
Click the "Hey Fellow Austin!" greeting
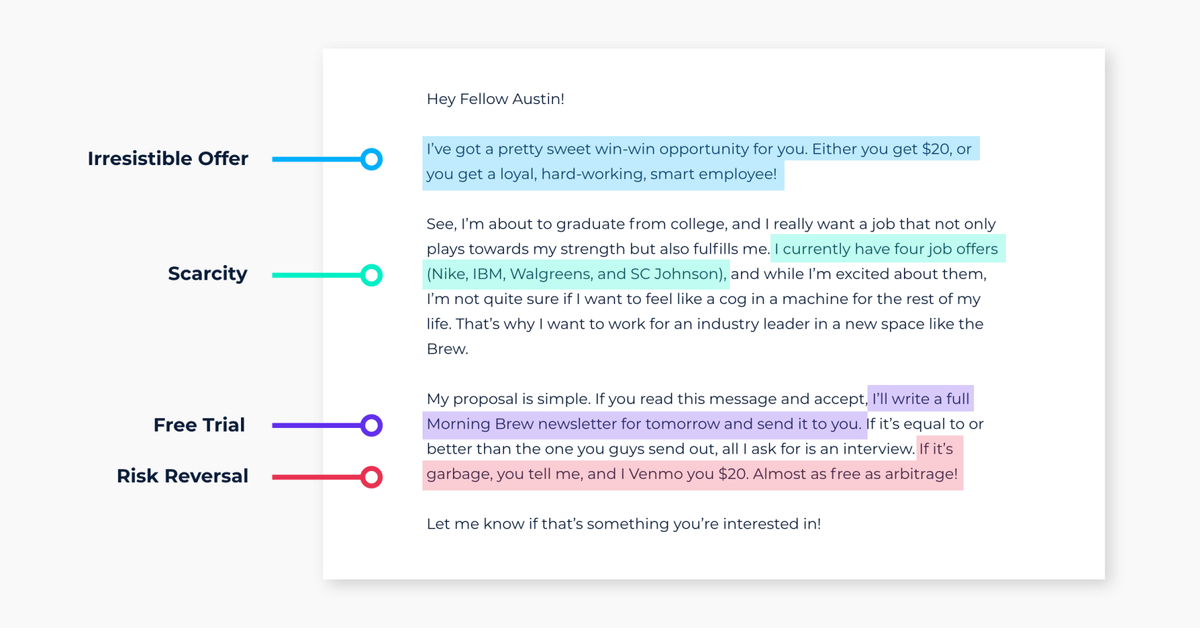(x=495, y=99)
